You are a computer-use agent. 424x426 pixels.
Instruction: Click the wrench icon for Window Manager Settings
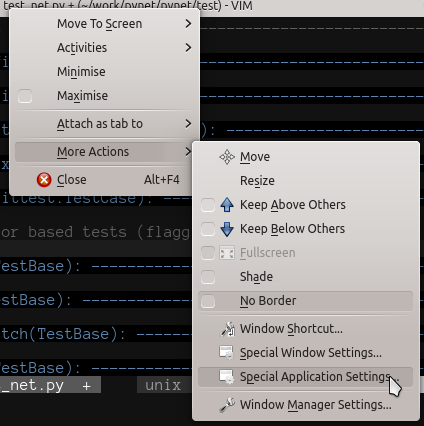(x=227, y=405)
